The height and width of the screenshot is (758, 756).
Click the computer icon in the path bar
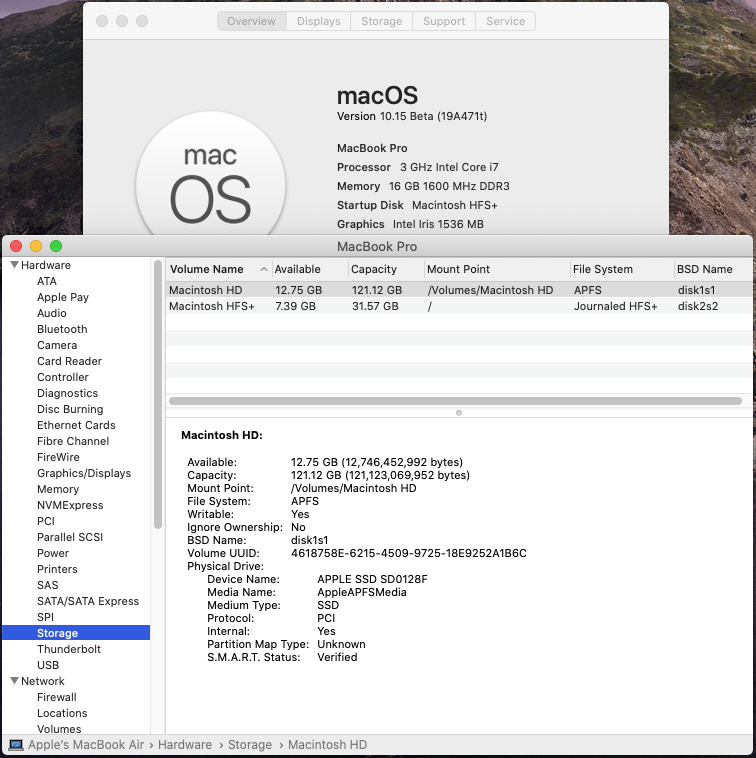tap(15, 745)
